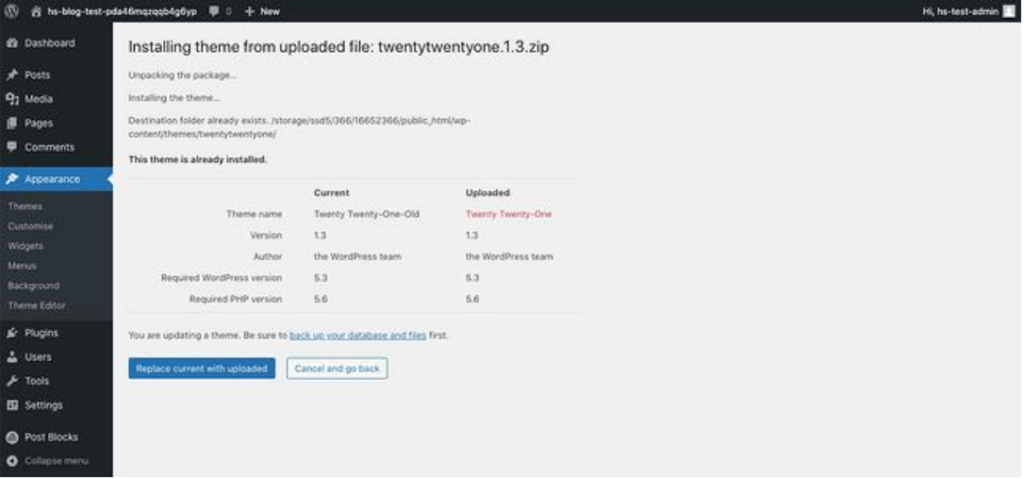1024x479 pixels.
Task: Click Installing the theme text
Action: click(x=174, y=98)
